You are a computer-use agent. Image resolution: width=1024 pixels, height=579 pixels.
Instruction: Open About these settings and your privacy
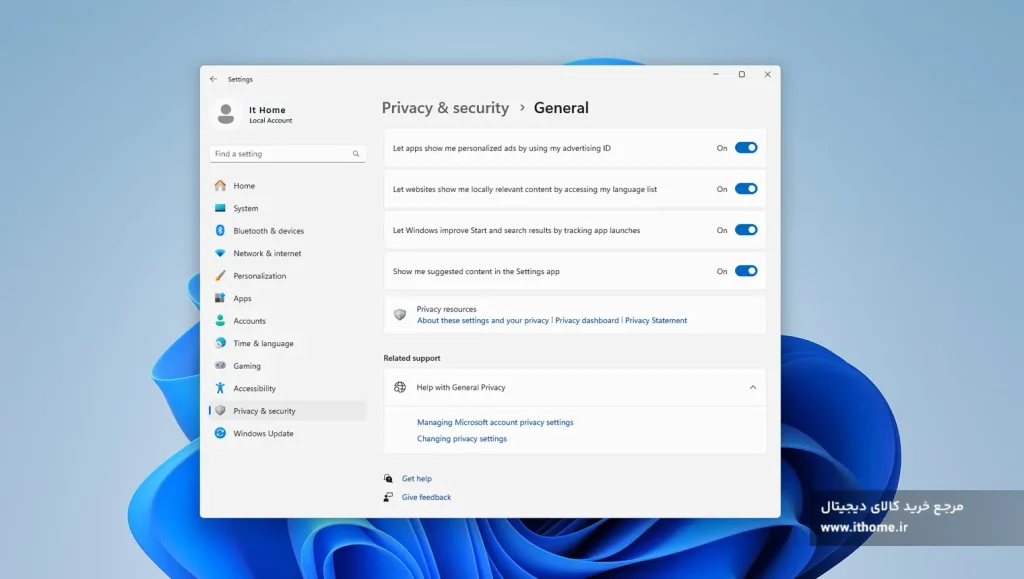483,321
